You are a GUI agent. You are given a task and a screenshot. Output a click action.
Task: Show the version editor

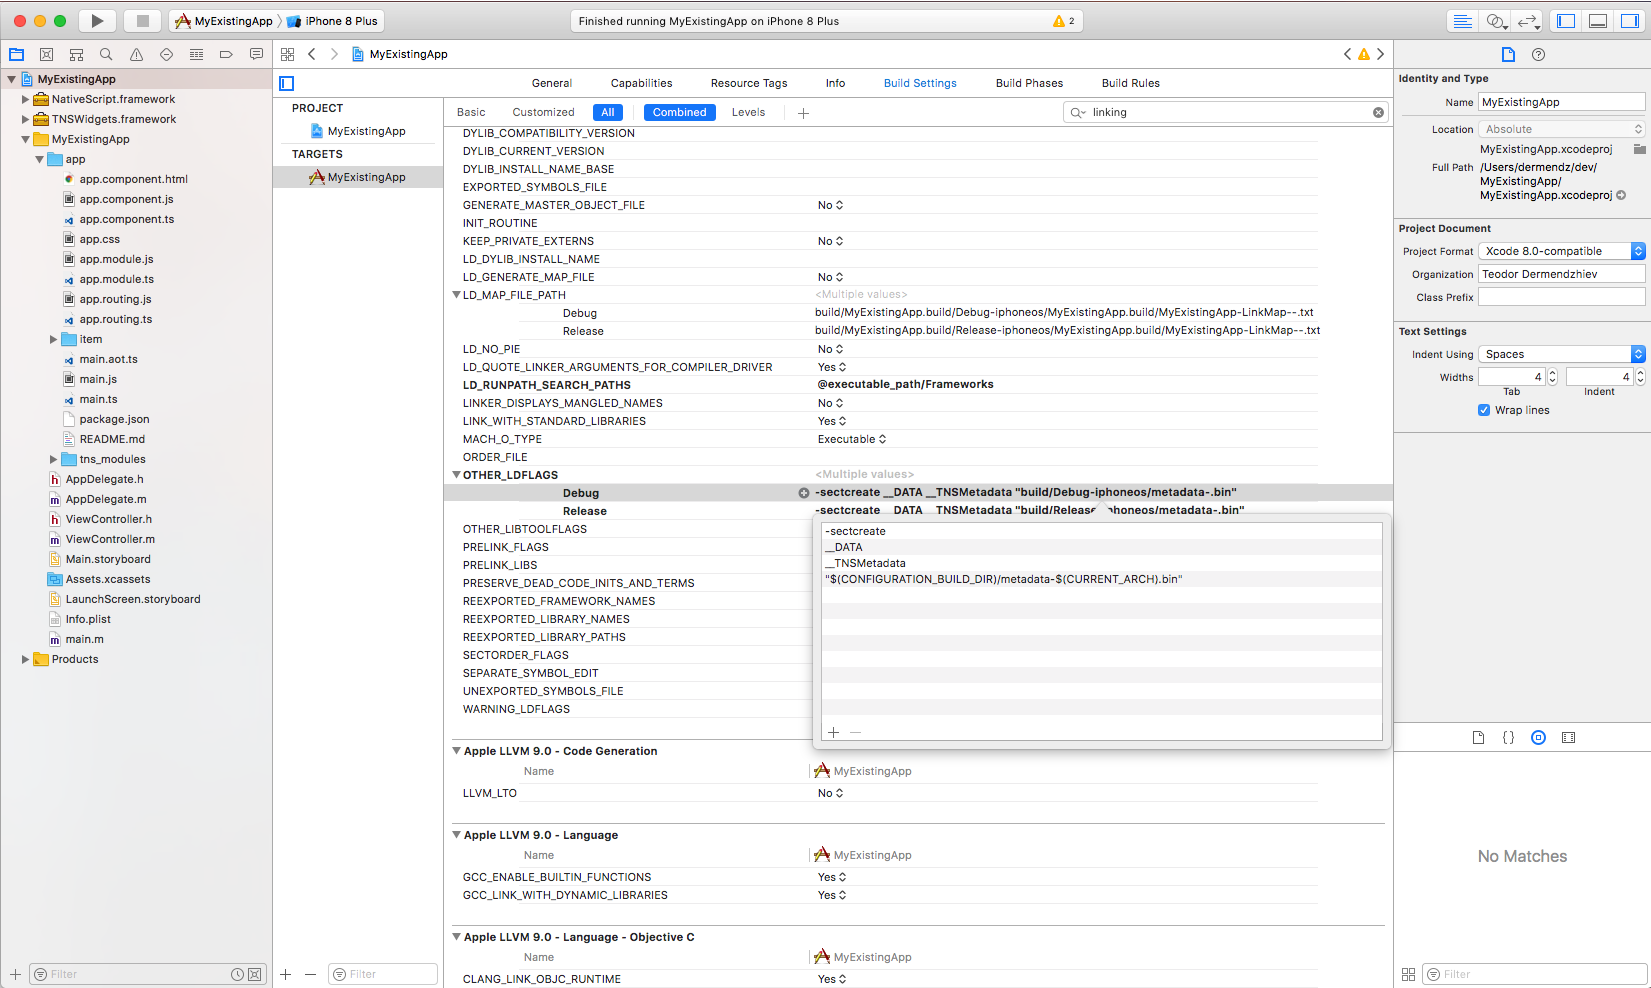(1527, 21)
